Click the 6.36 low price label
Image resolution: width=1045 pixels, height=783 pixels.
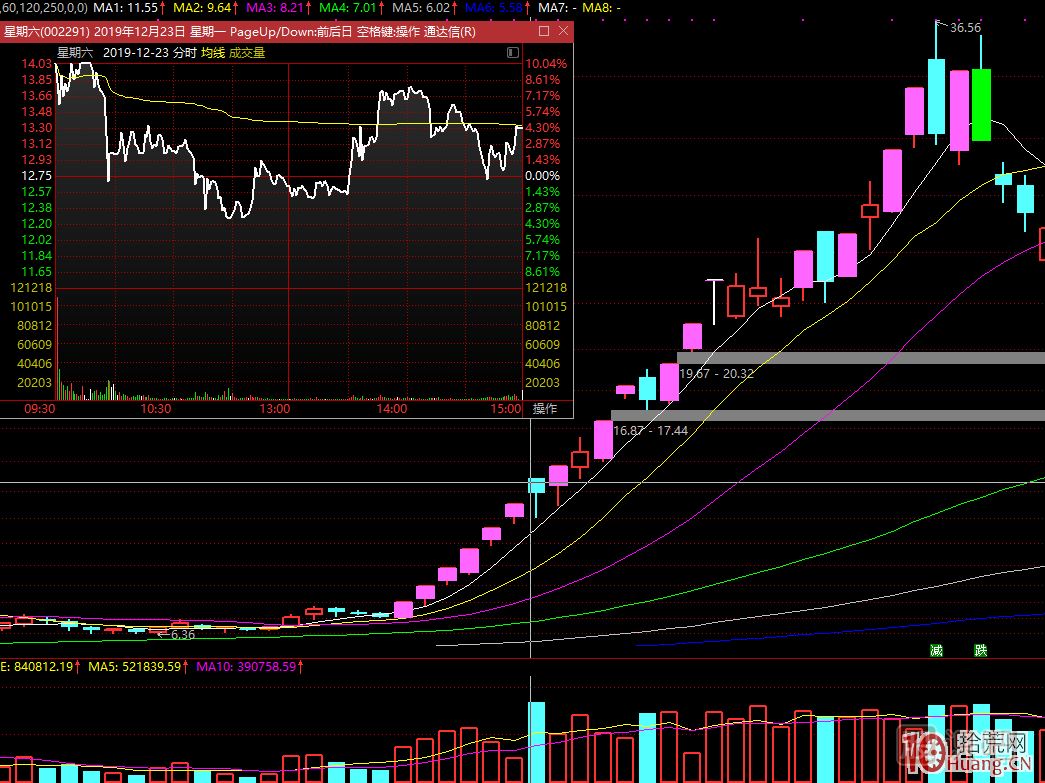tap(182, 634)
